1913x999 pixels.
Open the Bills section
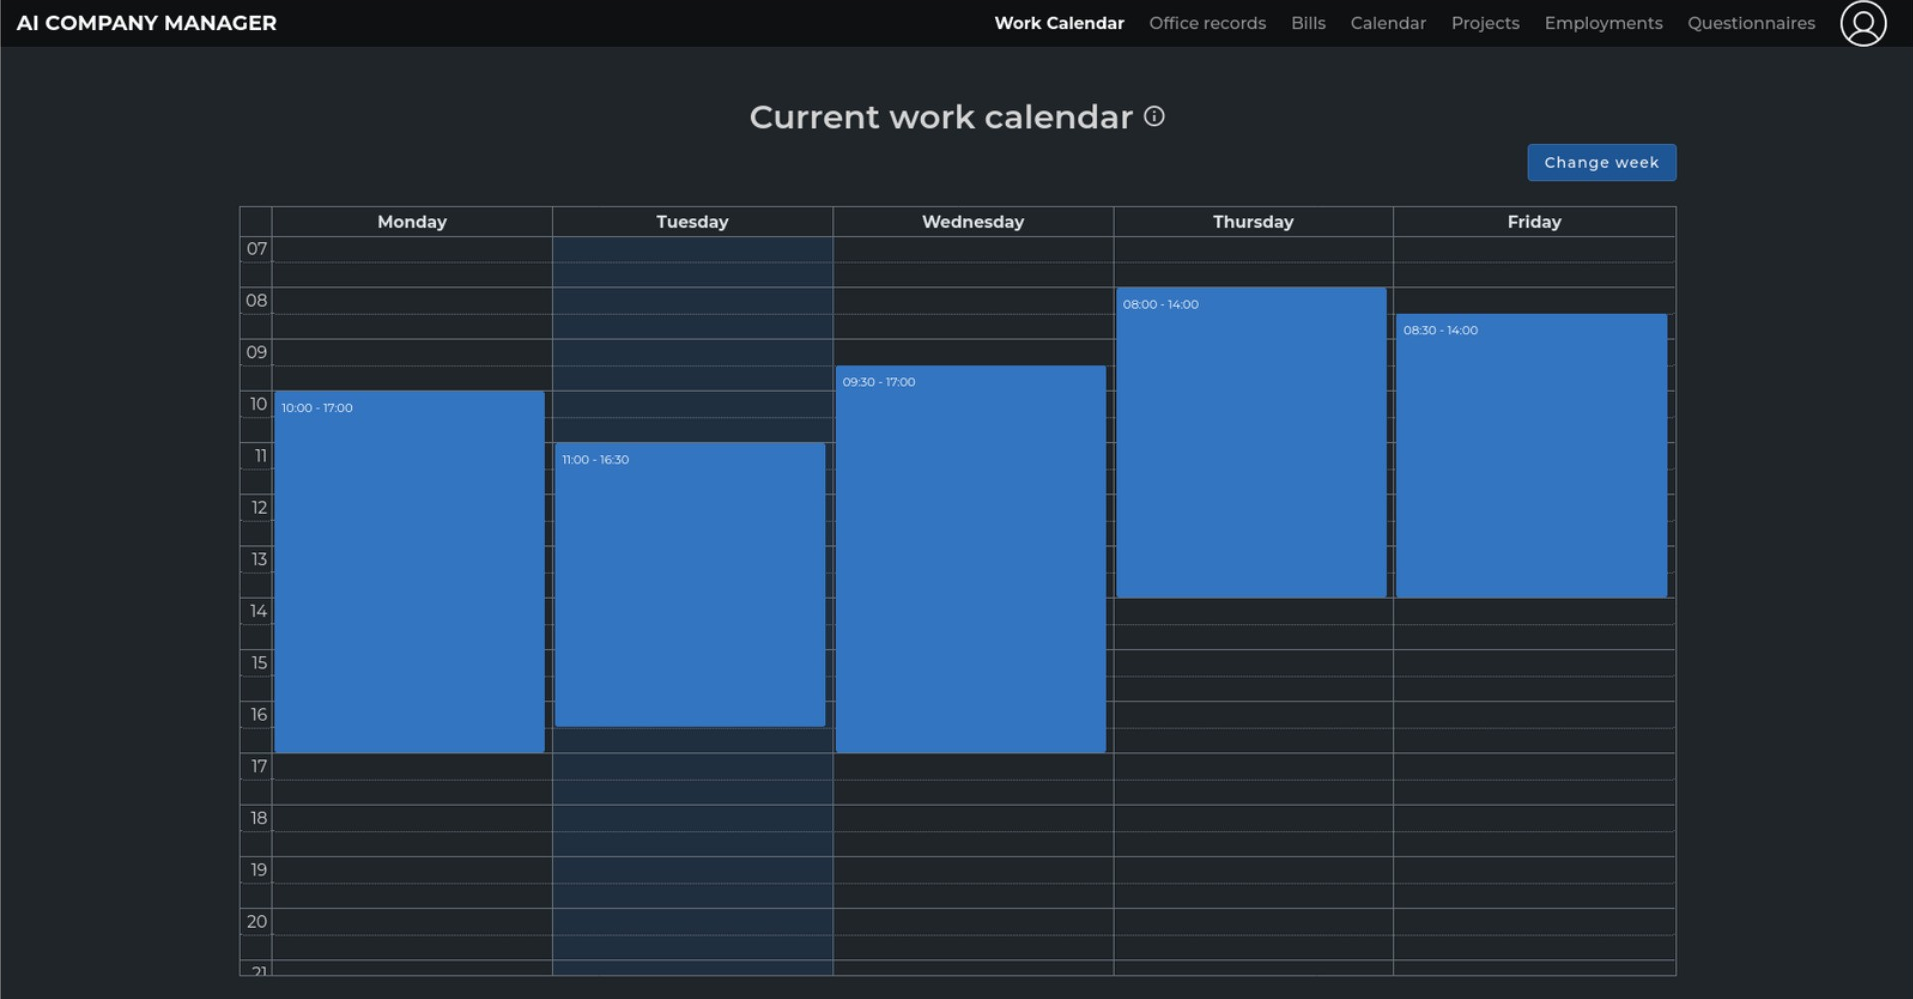[1307, 23]
